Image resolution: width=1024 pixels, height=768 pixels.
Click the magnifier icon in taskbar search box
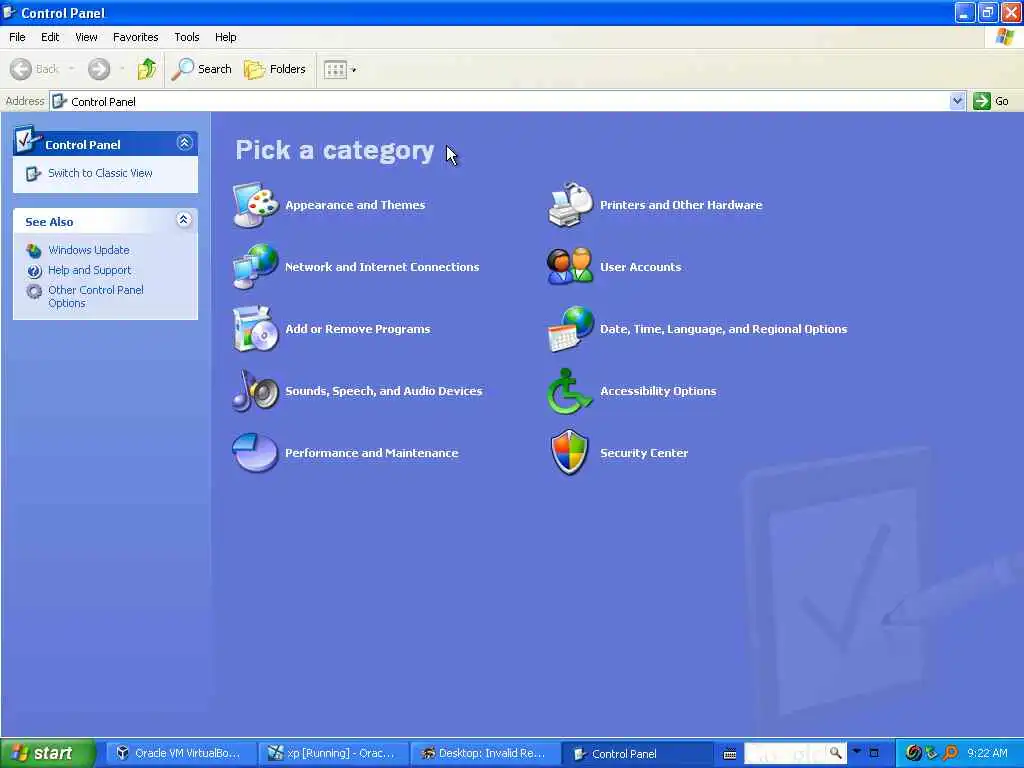835,753
